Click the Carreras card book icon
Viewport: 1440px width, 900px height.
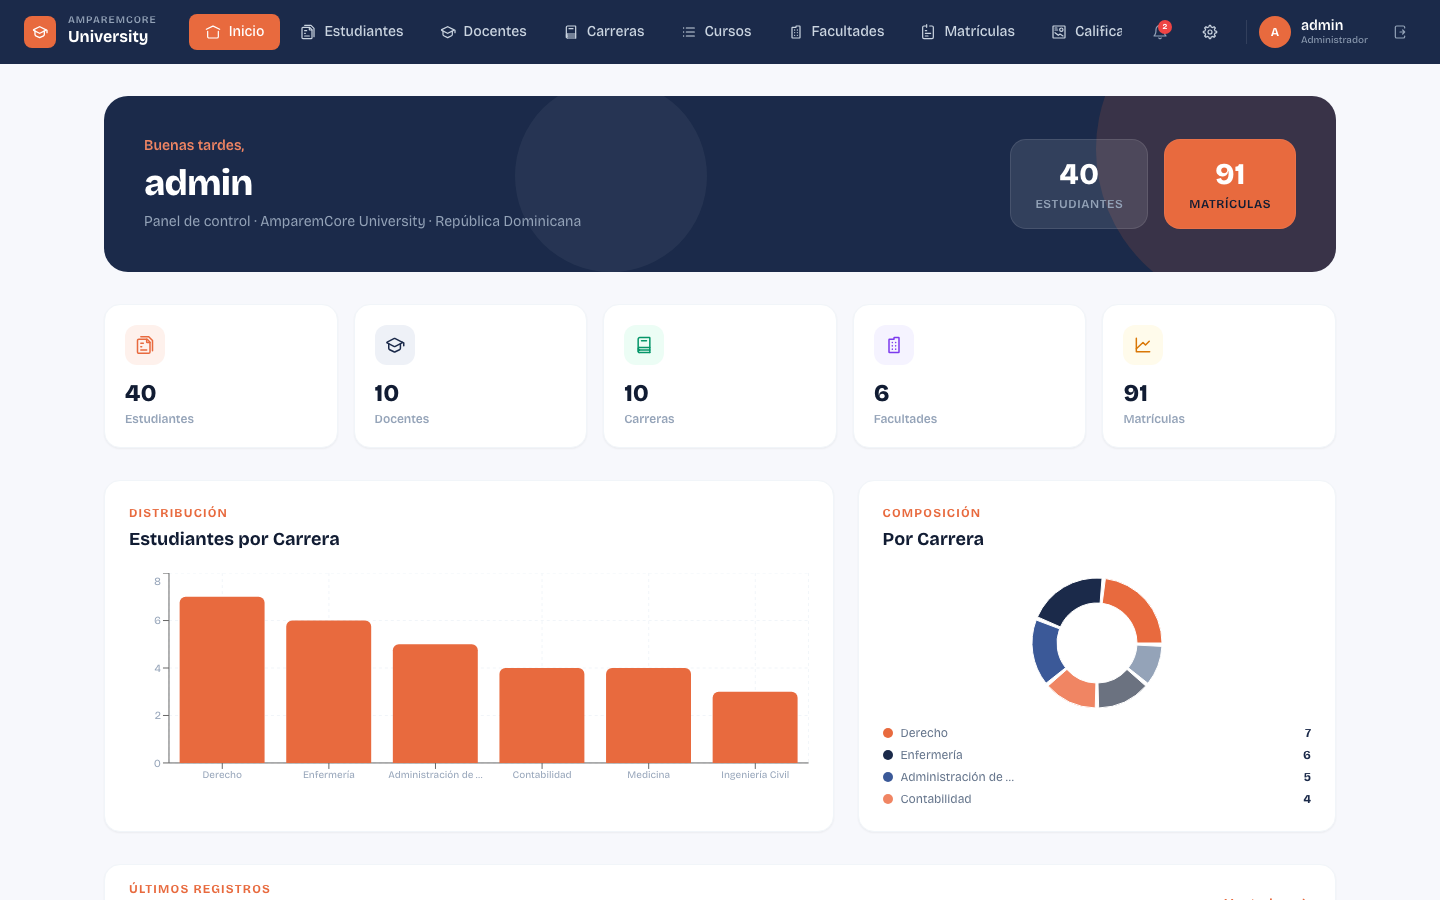(644, 345)
